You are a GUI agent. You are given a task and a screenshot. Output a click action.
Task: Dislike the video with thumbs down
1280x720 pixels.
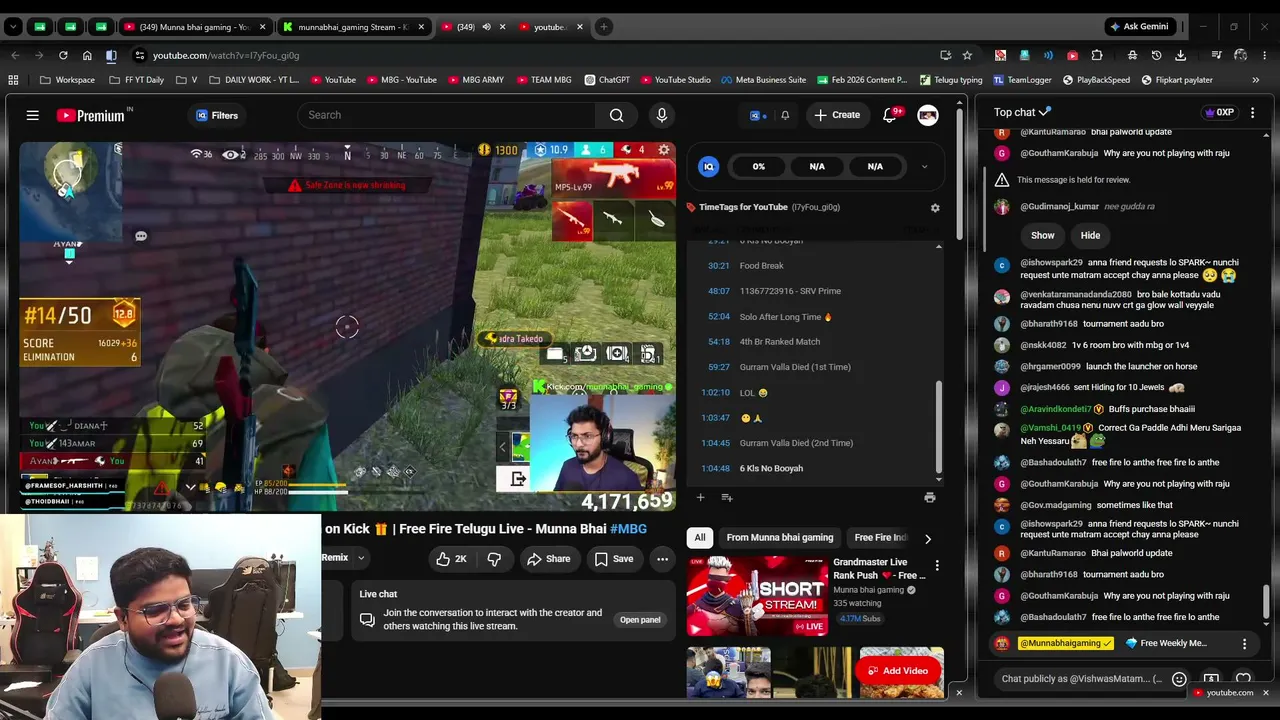[x=494, y=559]
